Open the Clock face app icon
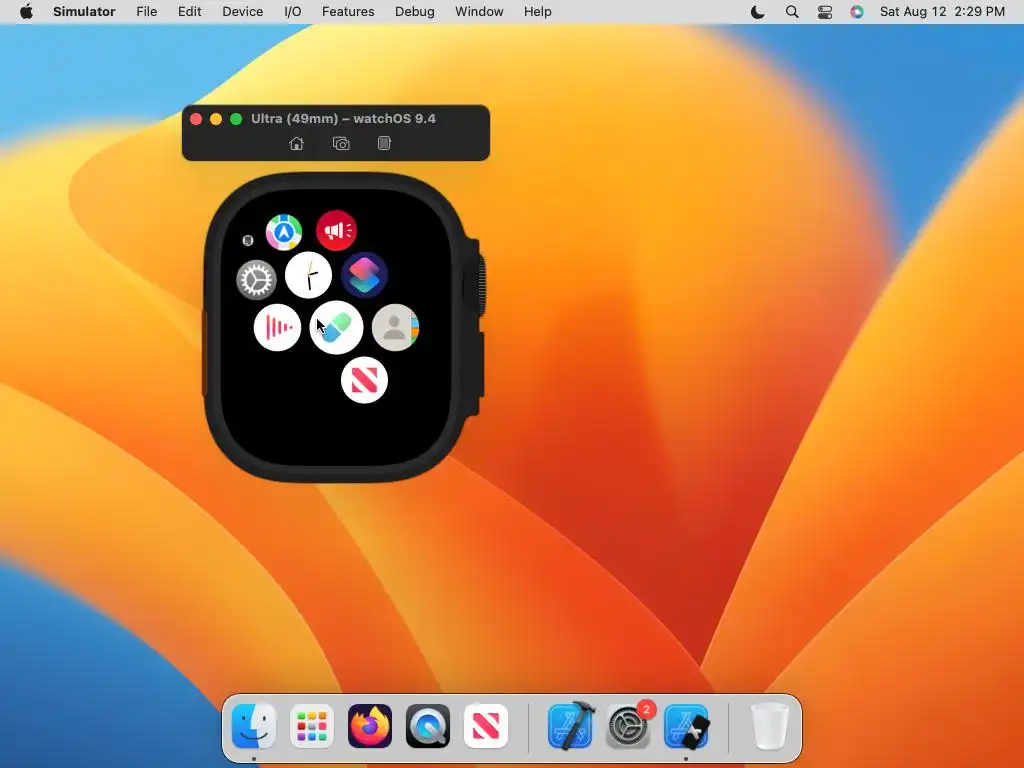Viewport: 1024px width, 768px height. (309, 275)
